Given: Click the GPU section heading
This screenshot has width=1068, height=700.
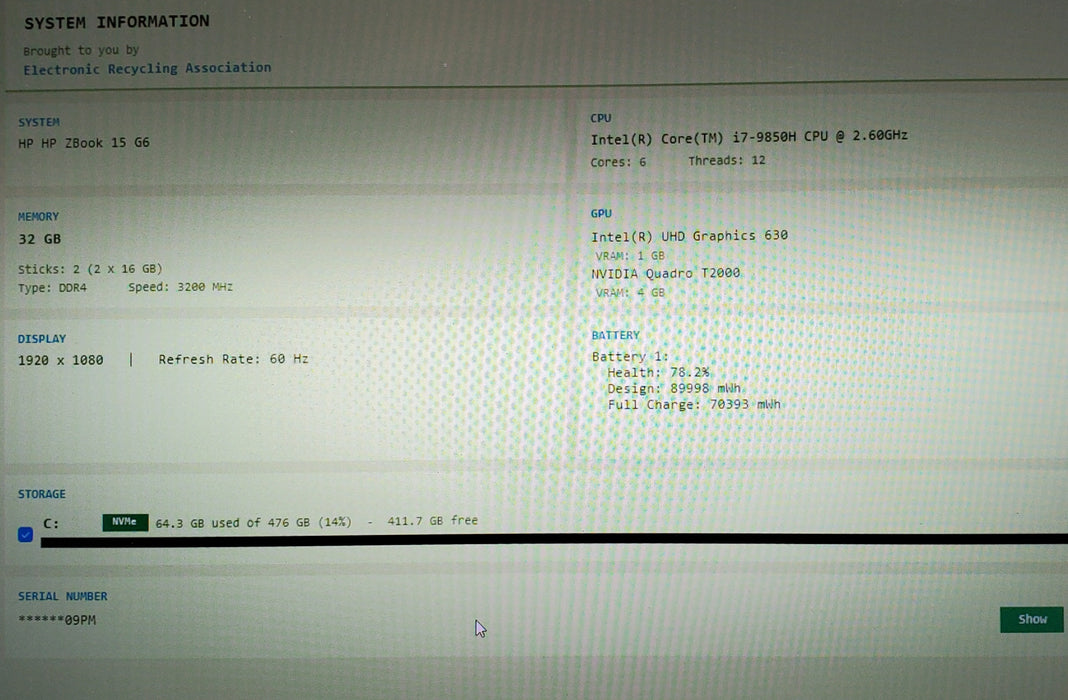Looking at the screenshot, I should pos(601,214).
